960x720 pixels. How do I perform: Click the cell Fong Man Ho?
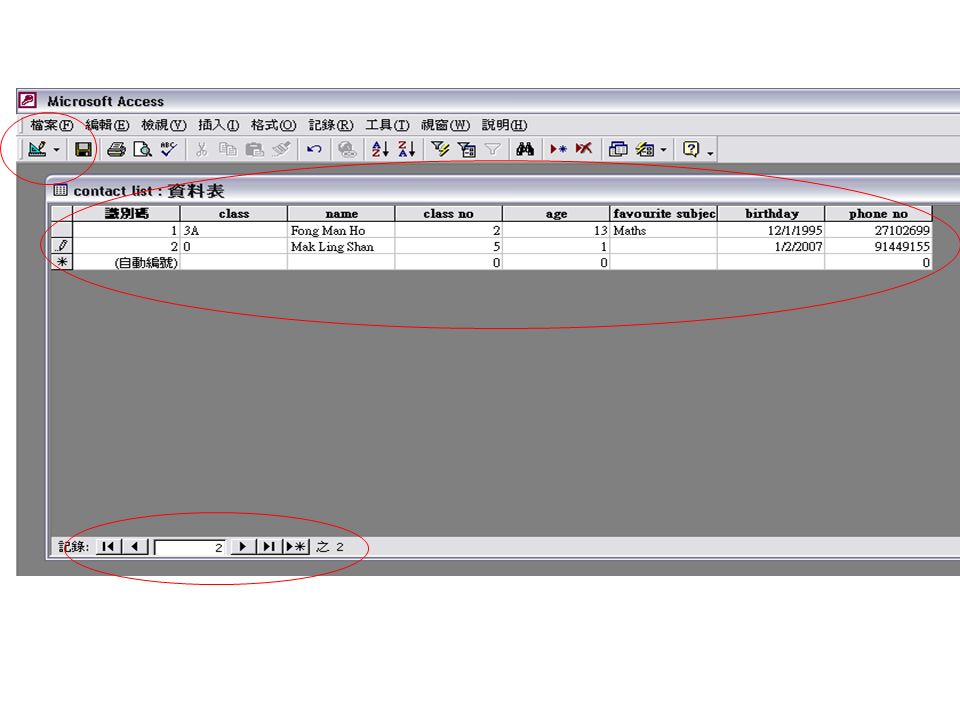click(342, 230)
